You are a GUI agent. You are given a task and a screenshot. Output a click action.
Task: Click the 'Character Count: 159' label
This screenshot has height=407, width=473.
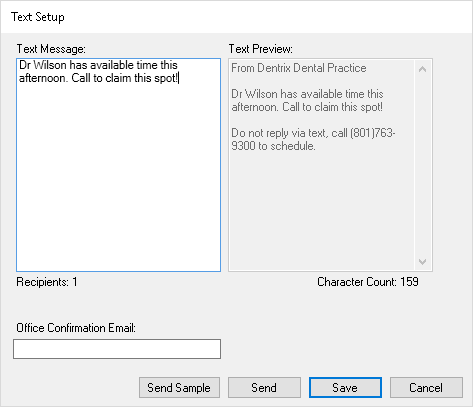[x=368, y=282]
